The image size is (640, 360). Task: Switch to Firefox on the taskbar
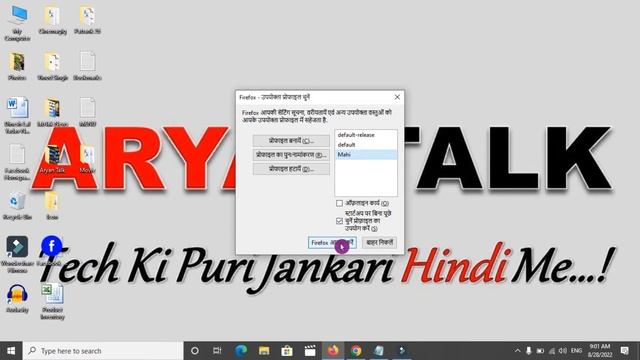(333, 351)
